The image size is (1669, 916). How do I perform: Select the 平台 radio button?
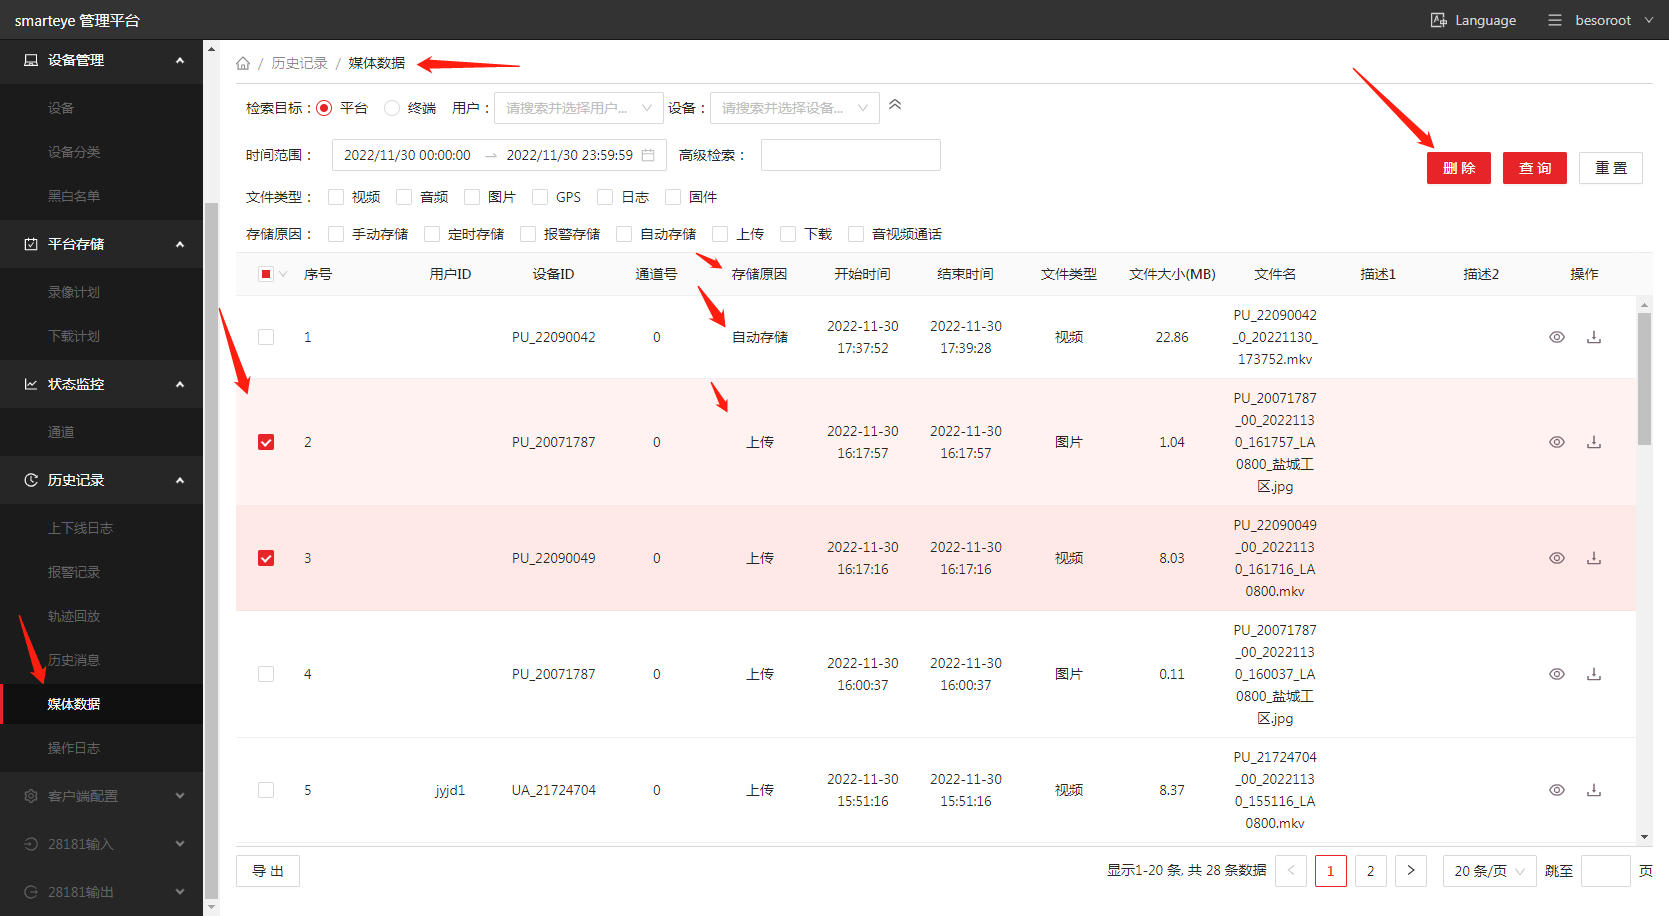point(324,108)
